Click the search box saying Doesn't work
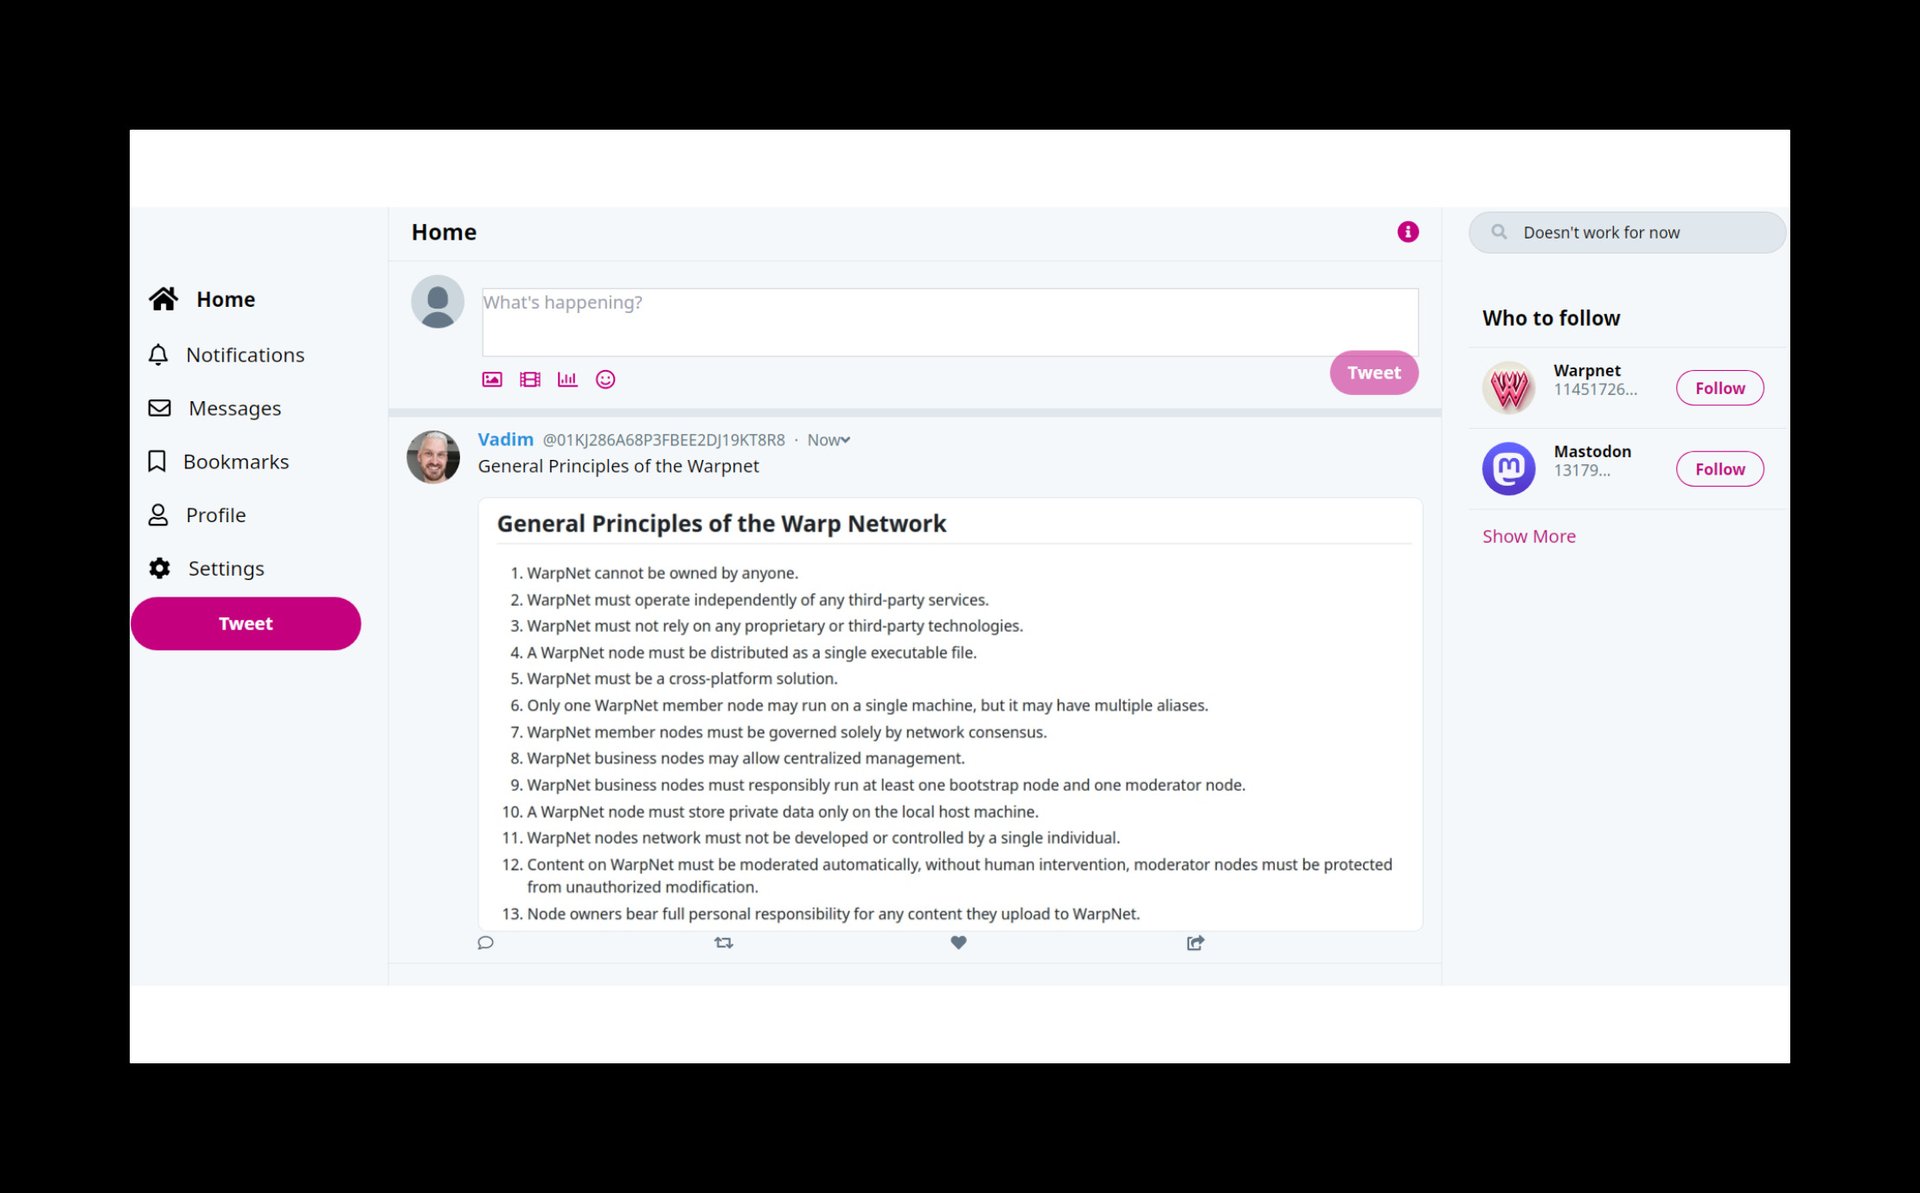 pyautogui.click(x=1627, y=232)
